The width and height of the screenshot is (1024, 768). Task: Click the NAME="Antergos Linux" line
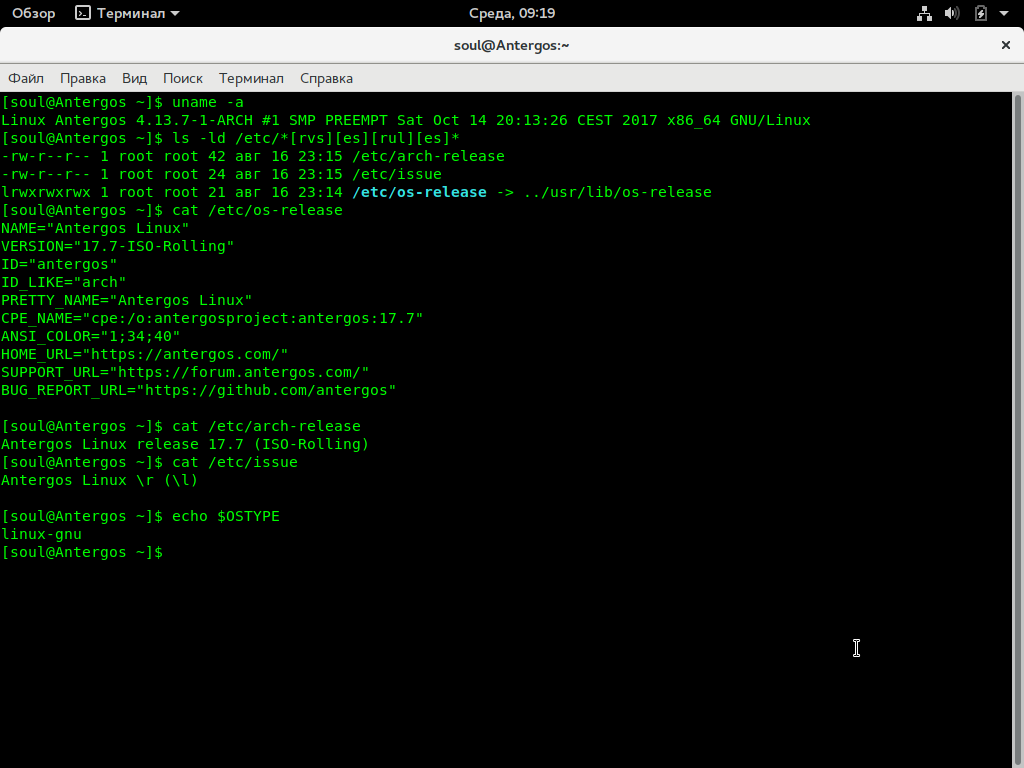pos(95,229)
